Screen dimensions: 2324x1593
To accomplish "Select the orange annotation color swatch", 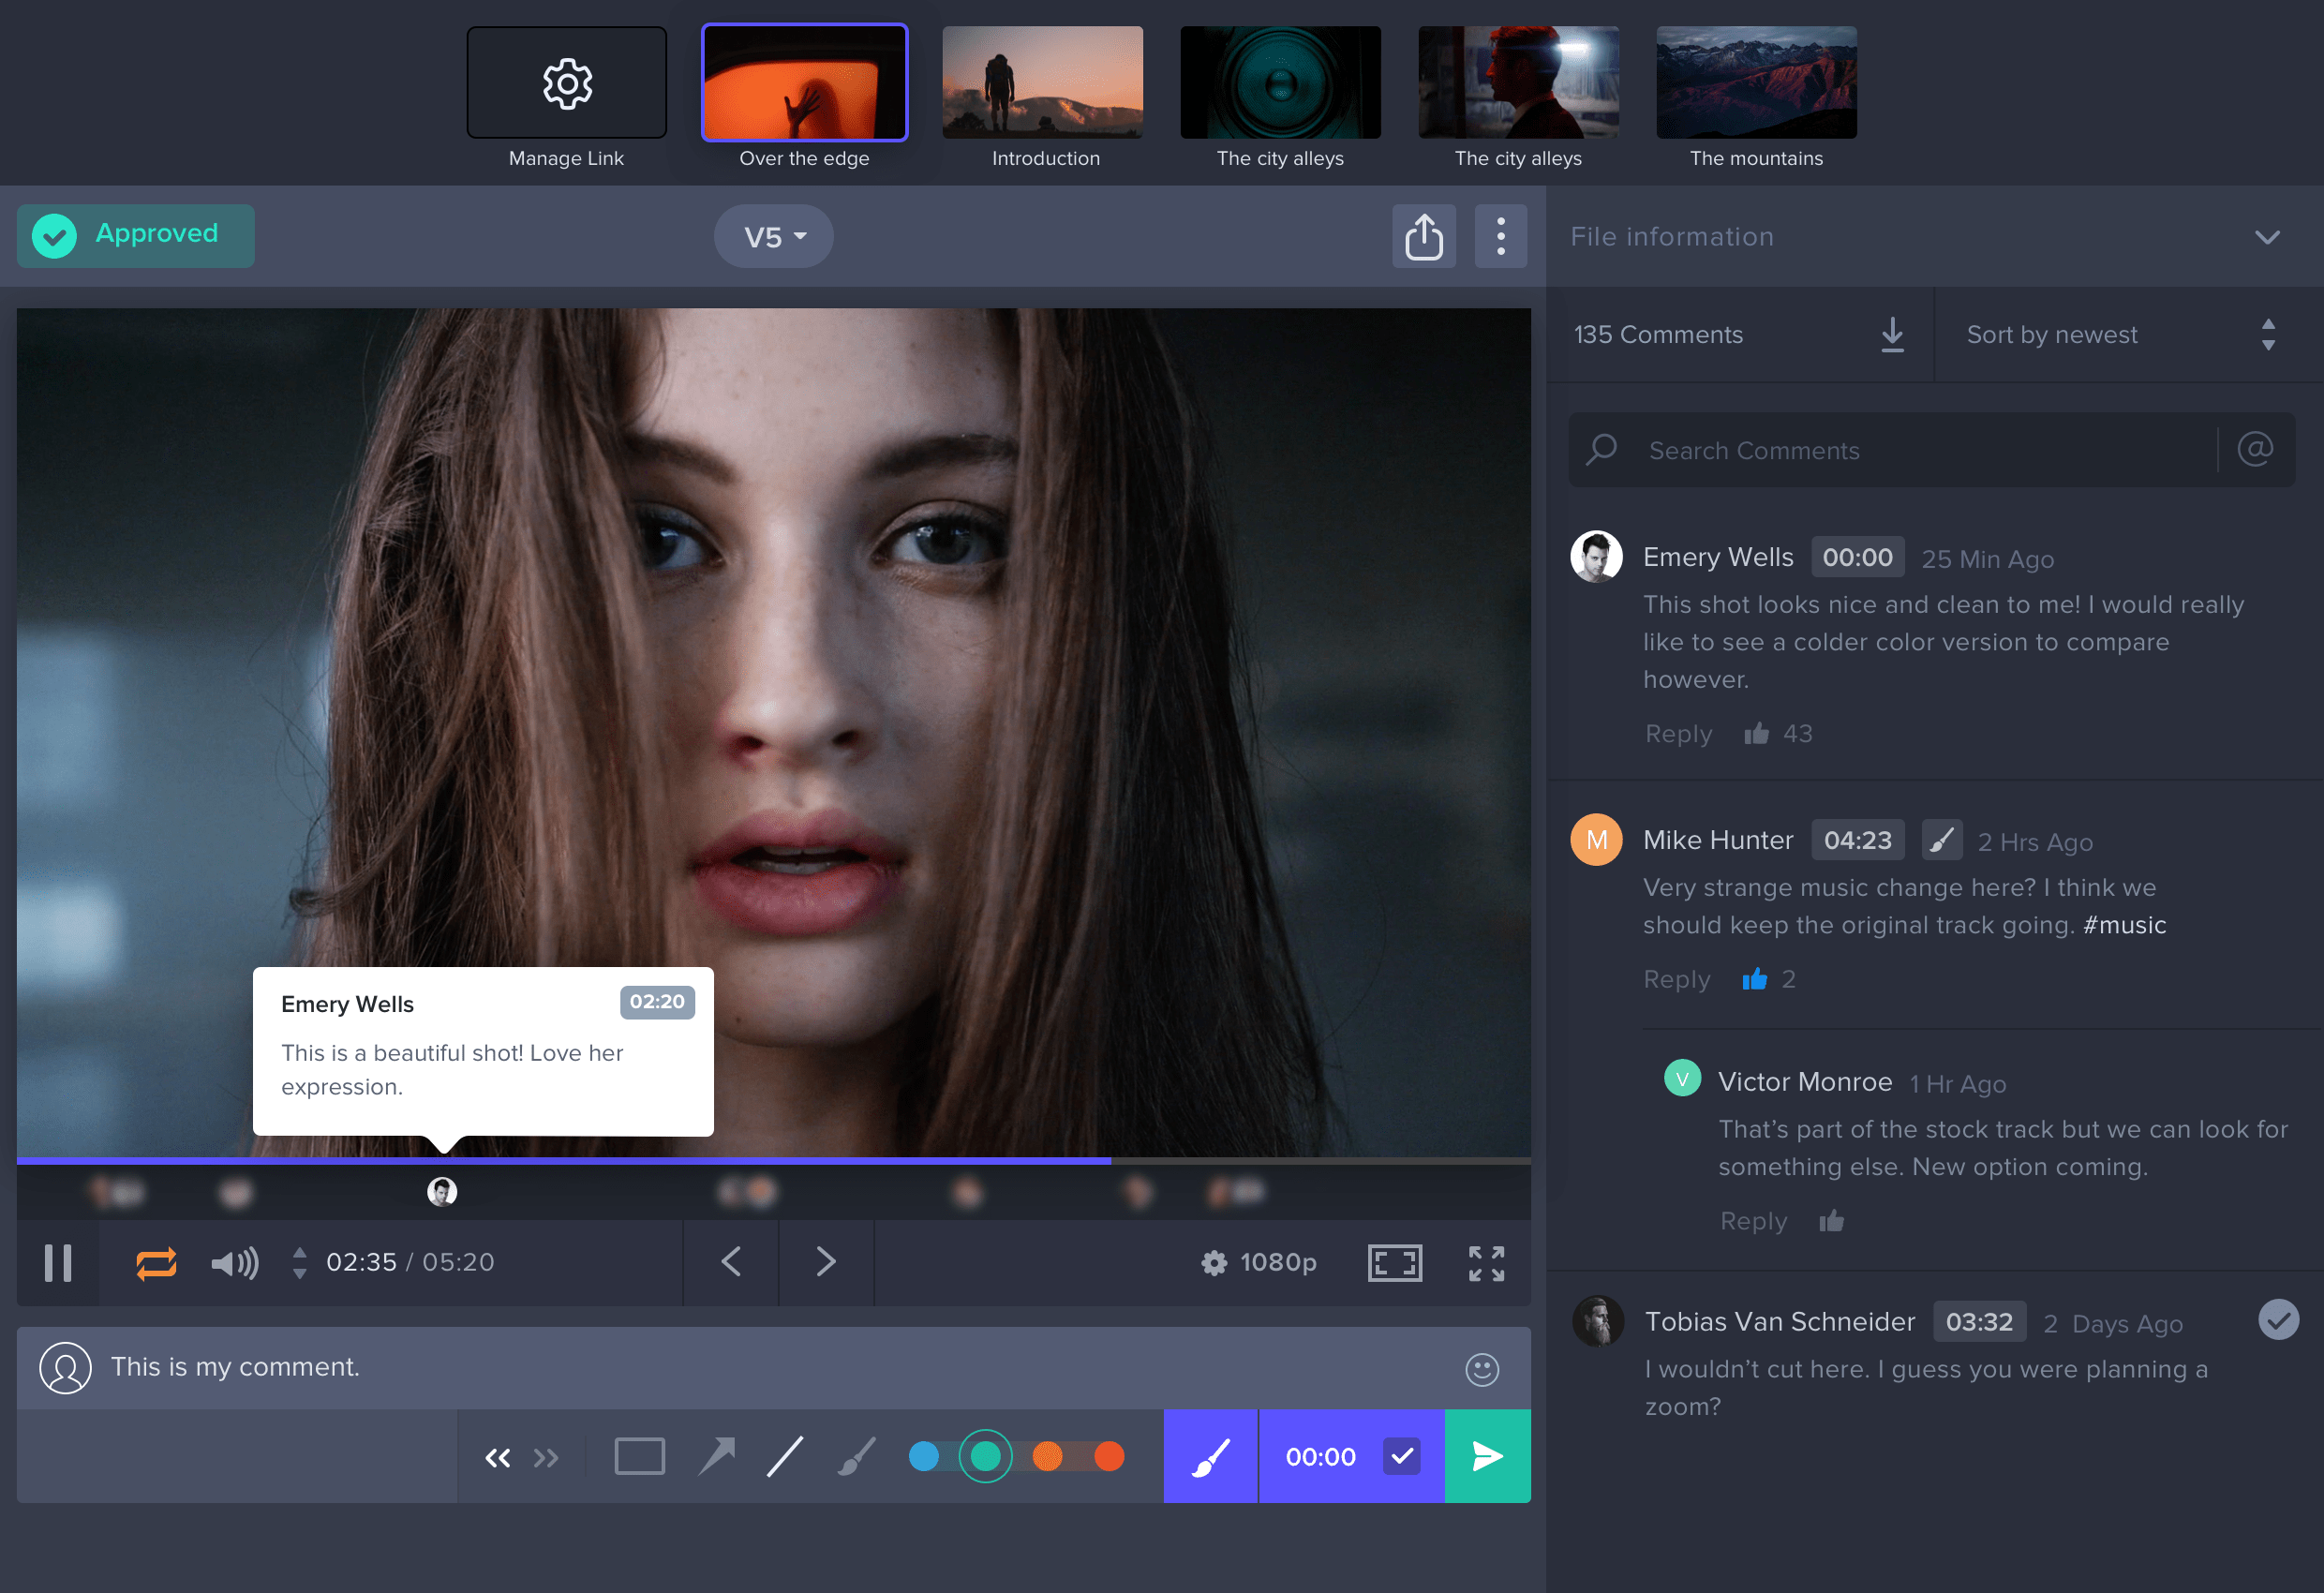I will coord(1048,1456).
